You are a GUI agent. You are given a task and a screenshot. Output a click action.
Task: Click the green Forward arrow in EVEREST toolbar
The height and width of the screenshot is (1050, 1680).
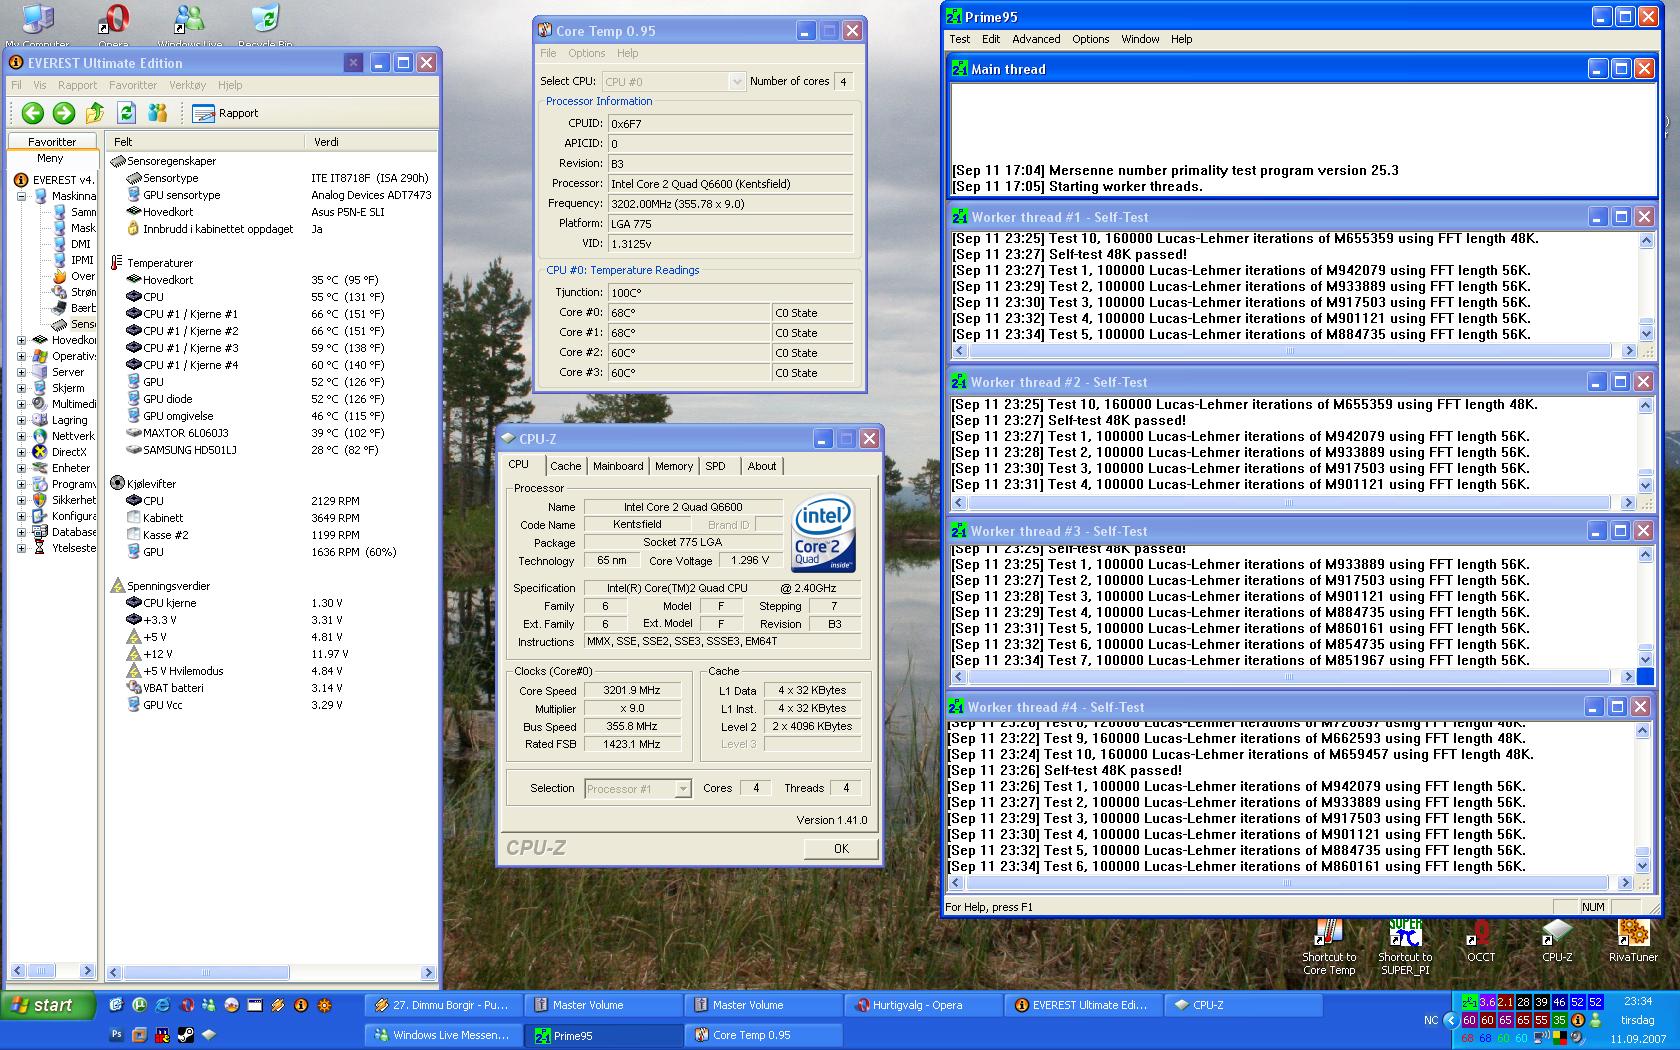pyautogui.click(x=63, y=113)
